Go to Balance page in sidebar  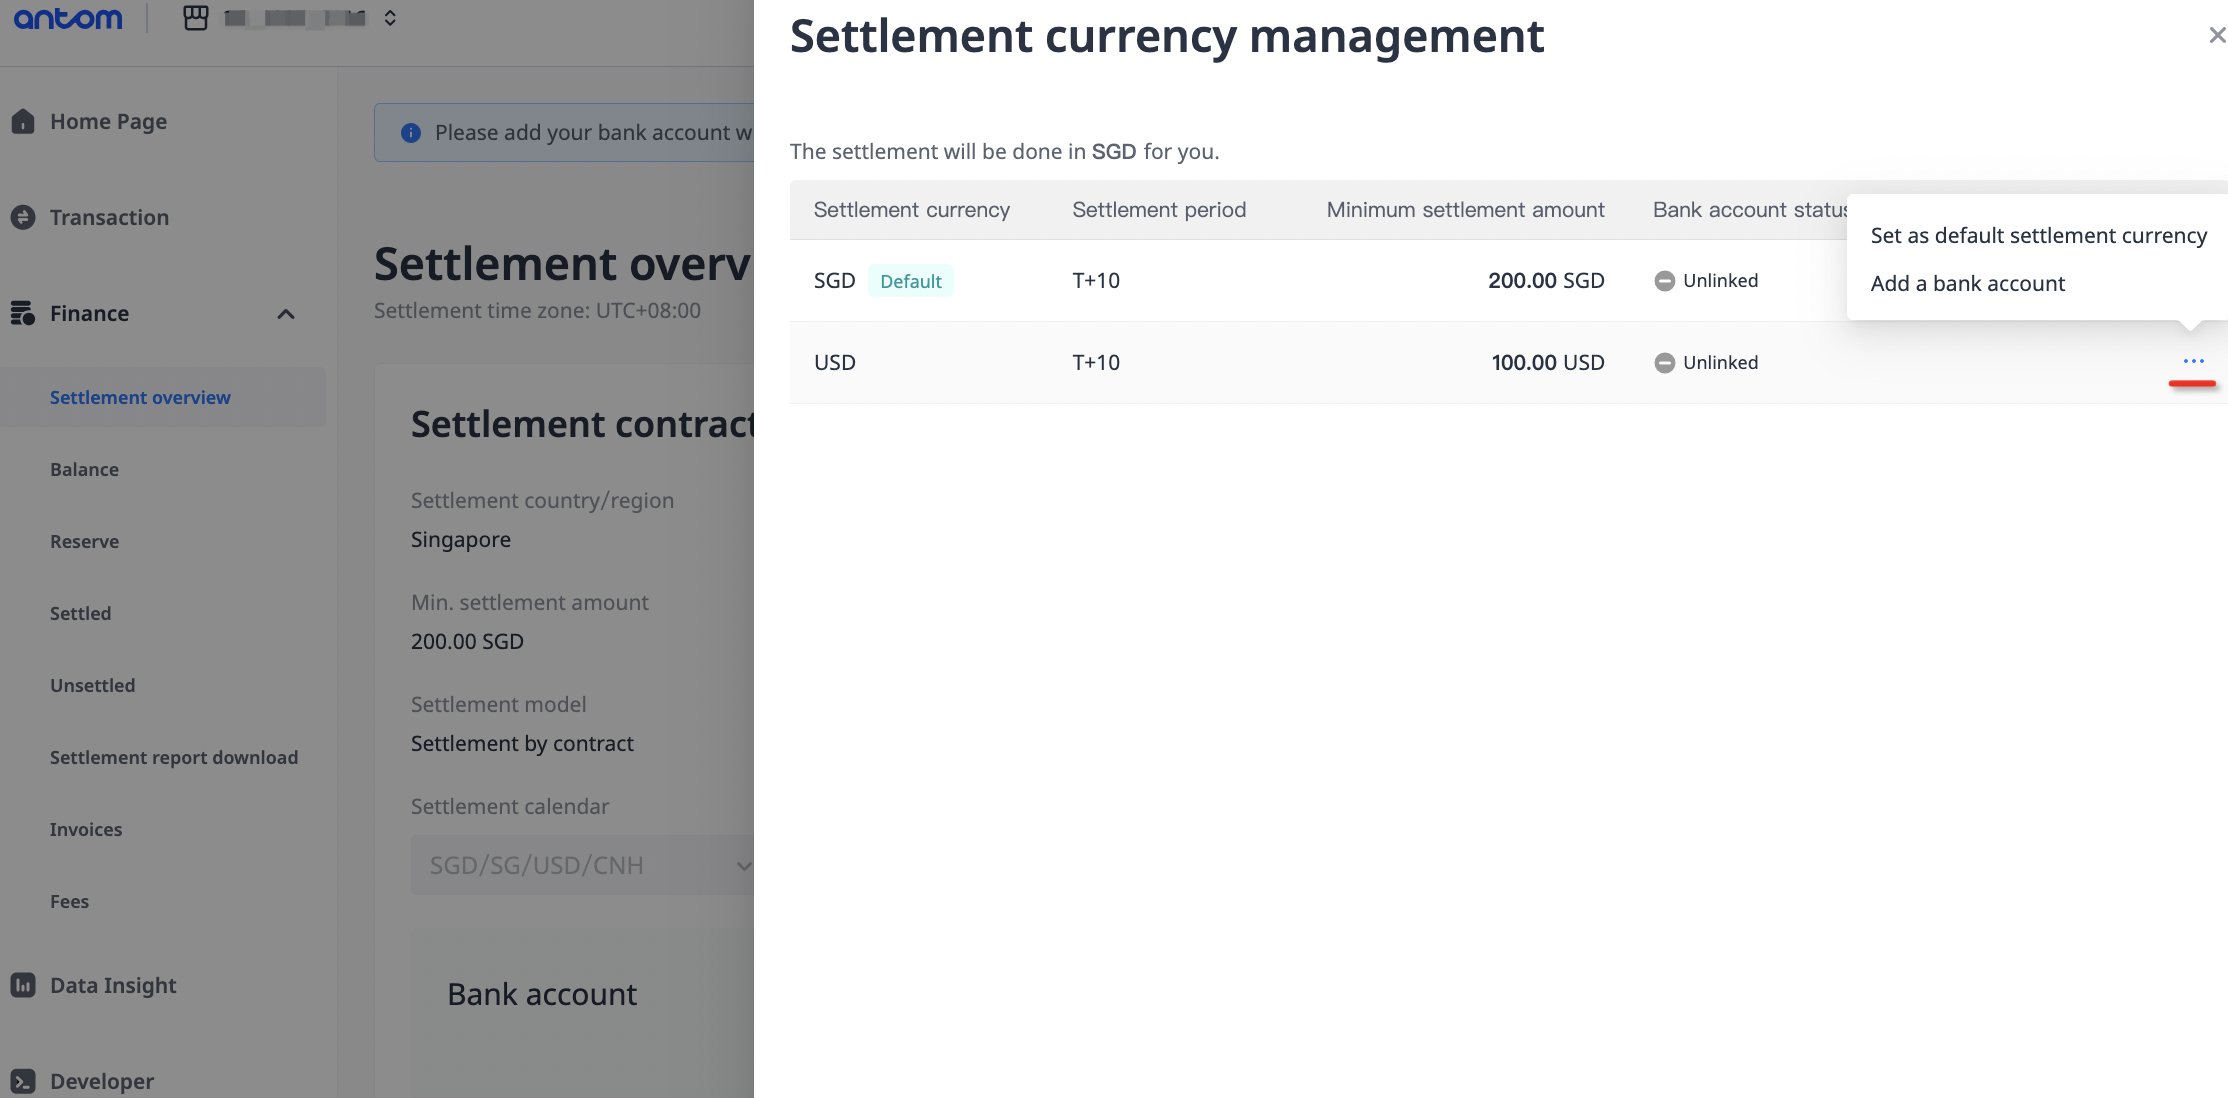click(x=84, y=469)
